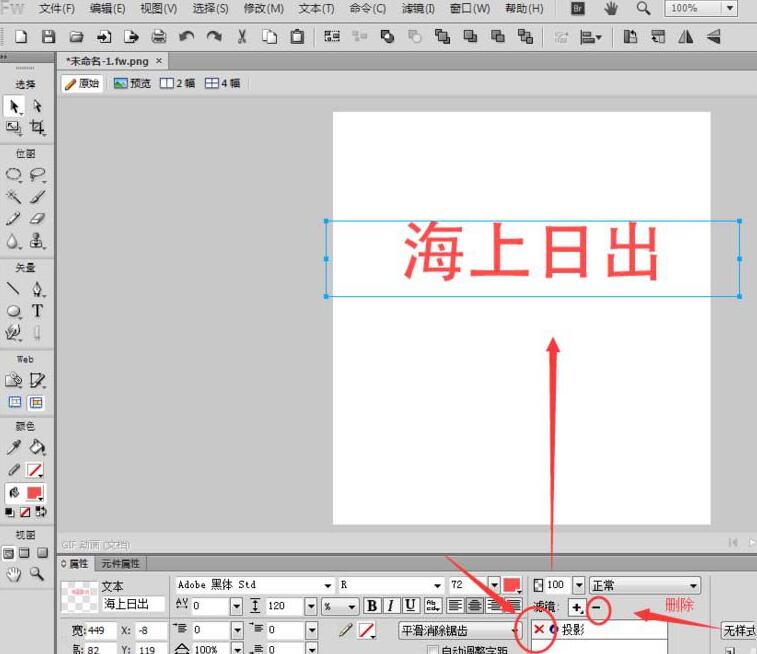Switch to 2 幅 view
757x654 pixels.
[177, 83]
